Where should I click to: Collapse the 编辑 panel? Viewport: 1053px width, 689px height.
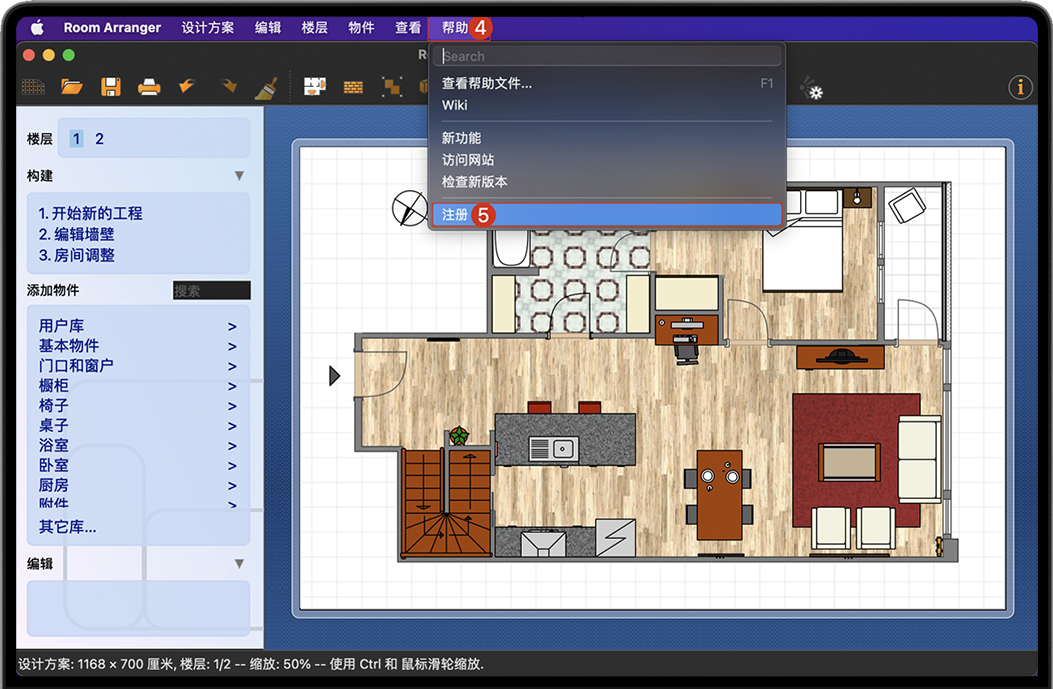(238, 563)
